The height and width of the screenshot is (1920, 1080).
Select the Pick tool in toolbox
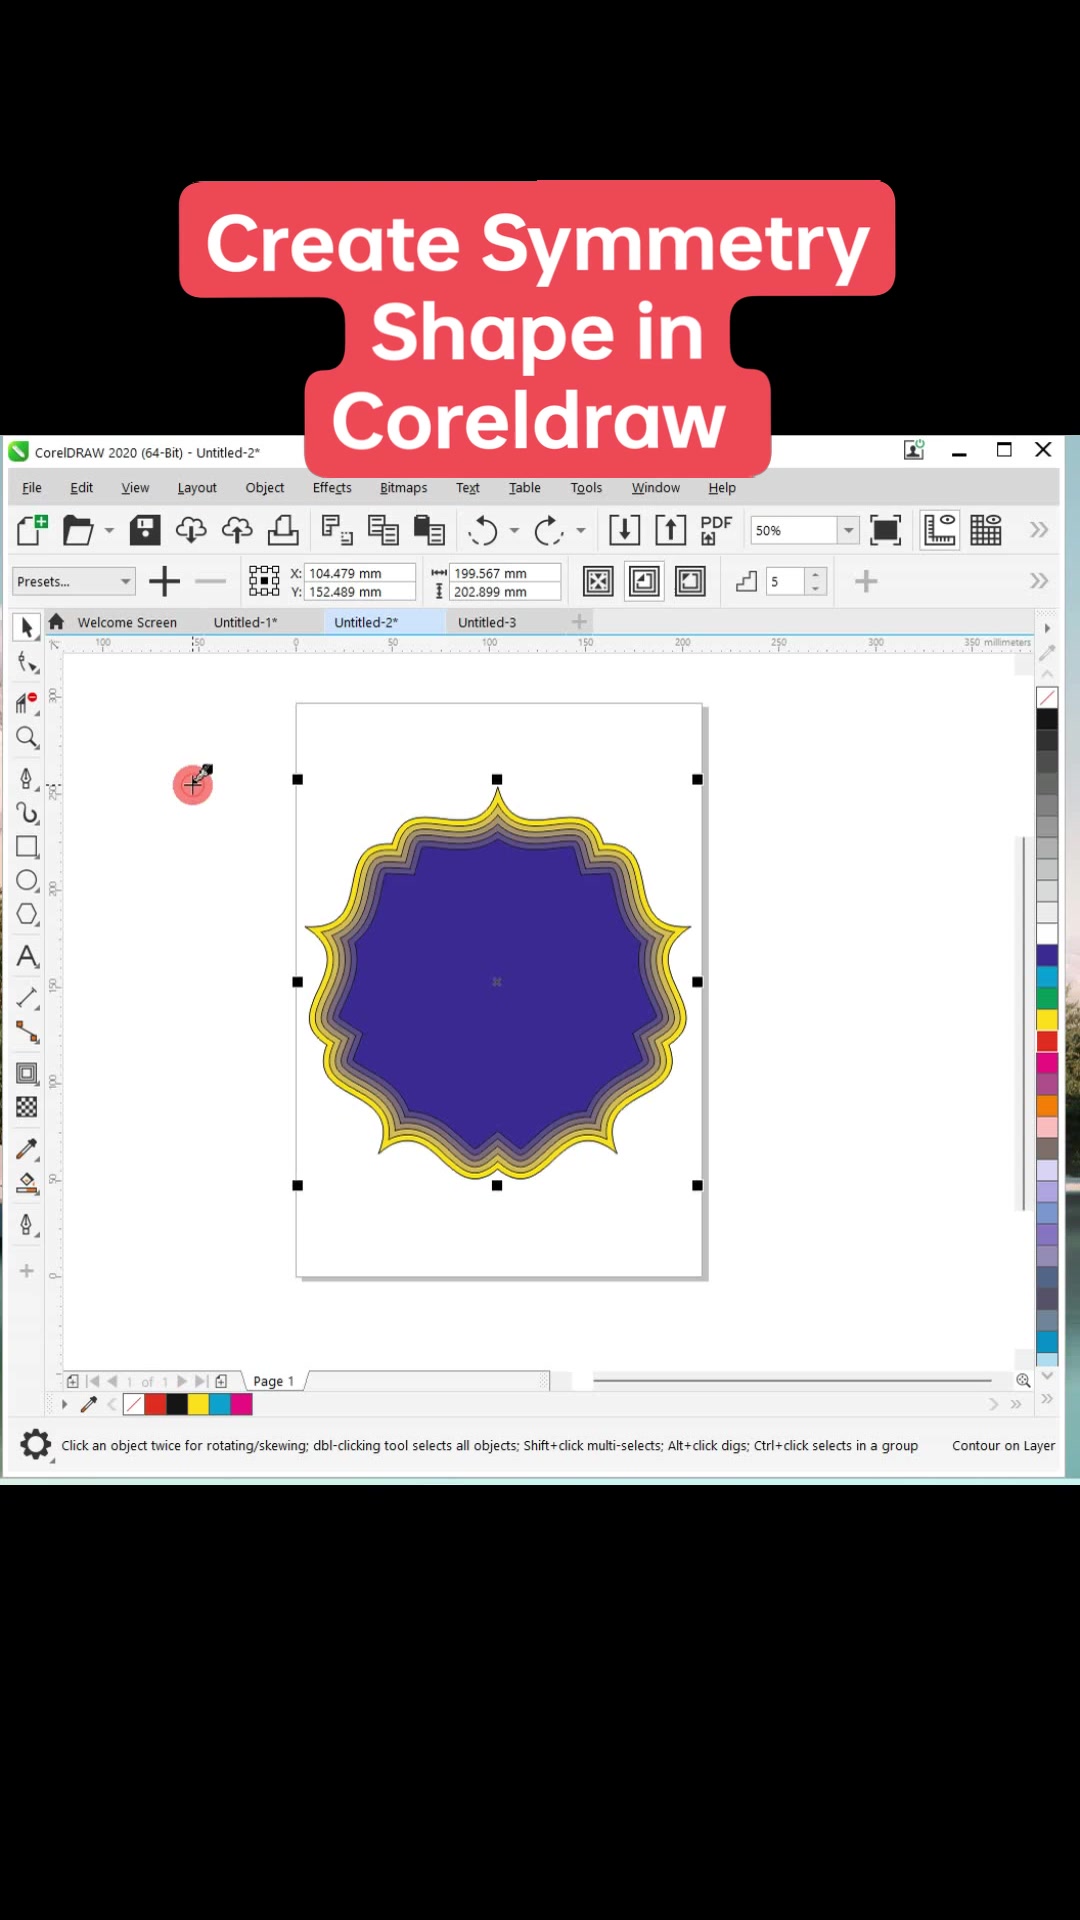coord(27,628)
